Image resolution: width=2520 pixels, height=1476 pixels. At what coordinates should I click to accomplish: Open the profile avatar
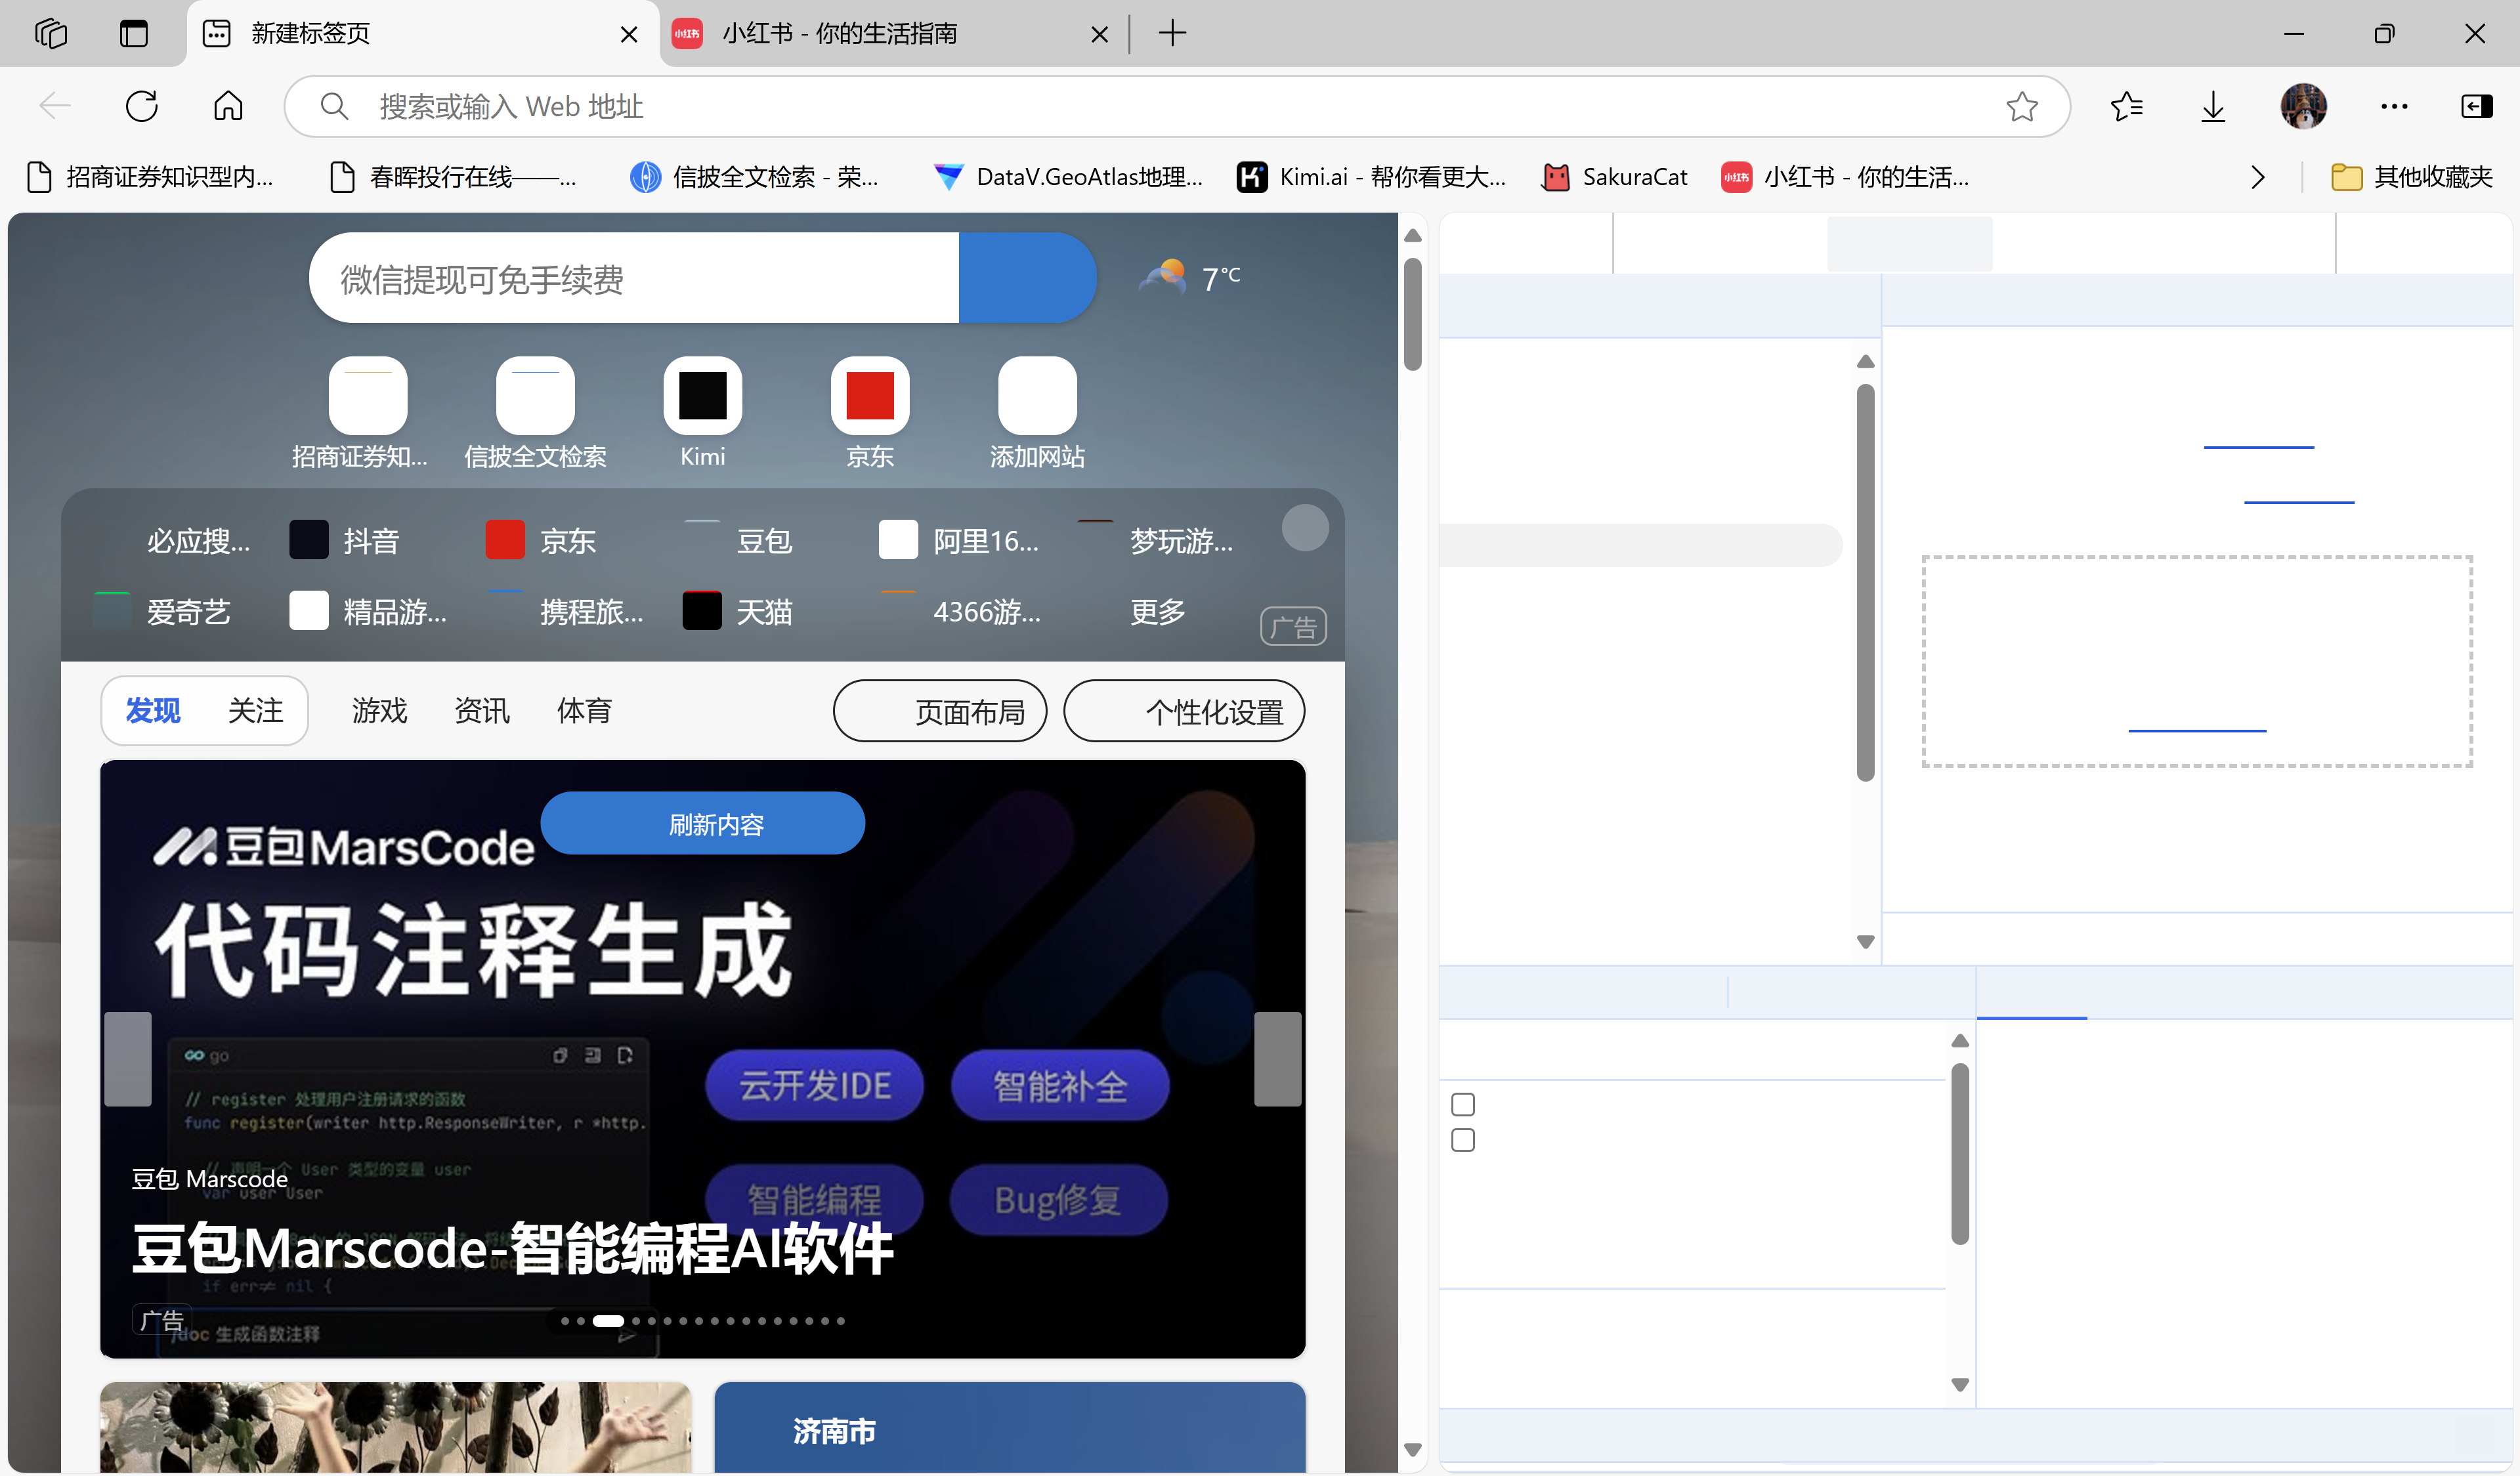(x=2303, y=106)
